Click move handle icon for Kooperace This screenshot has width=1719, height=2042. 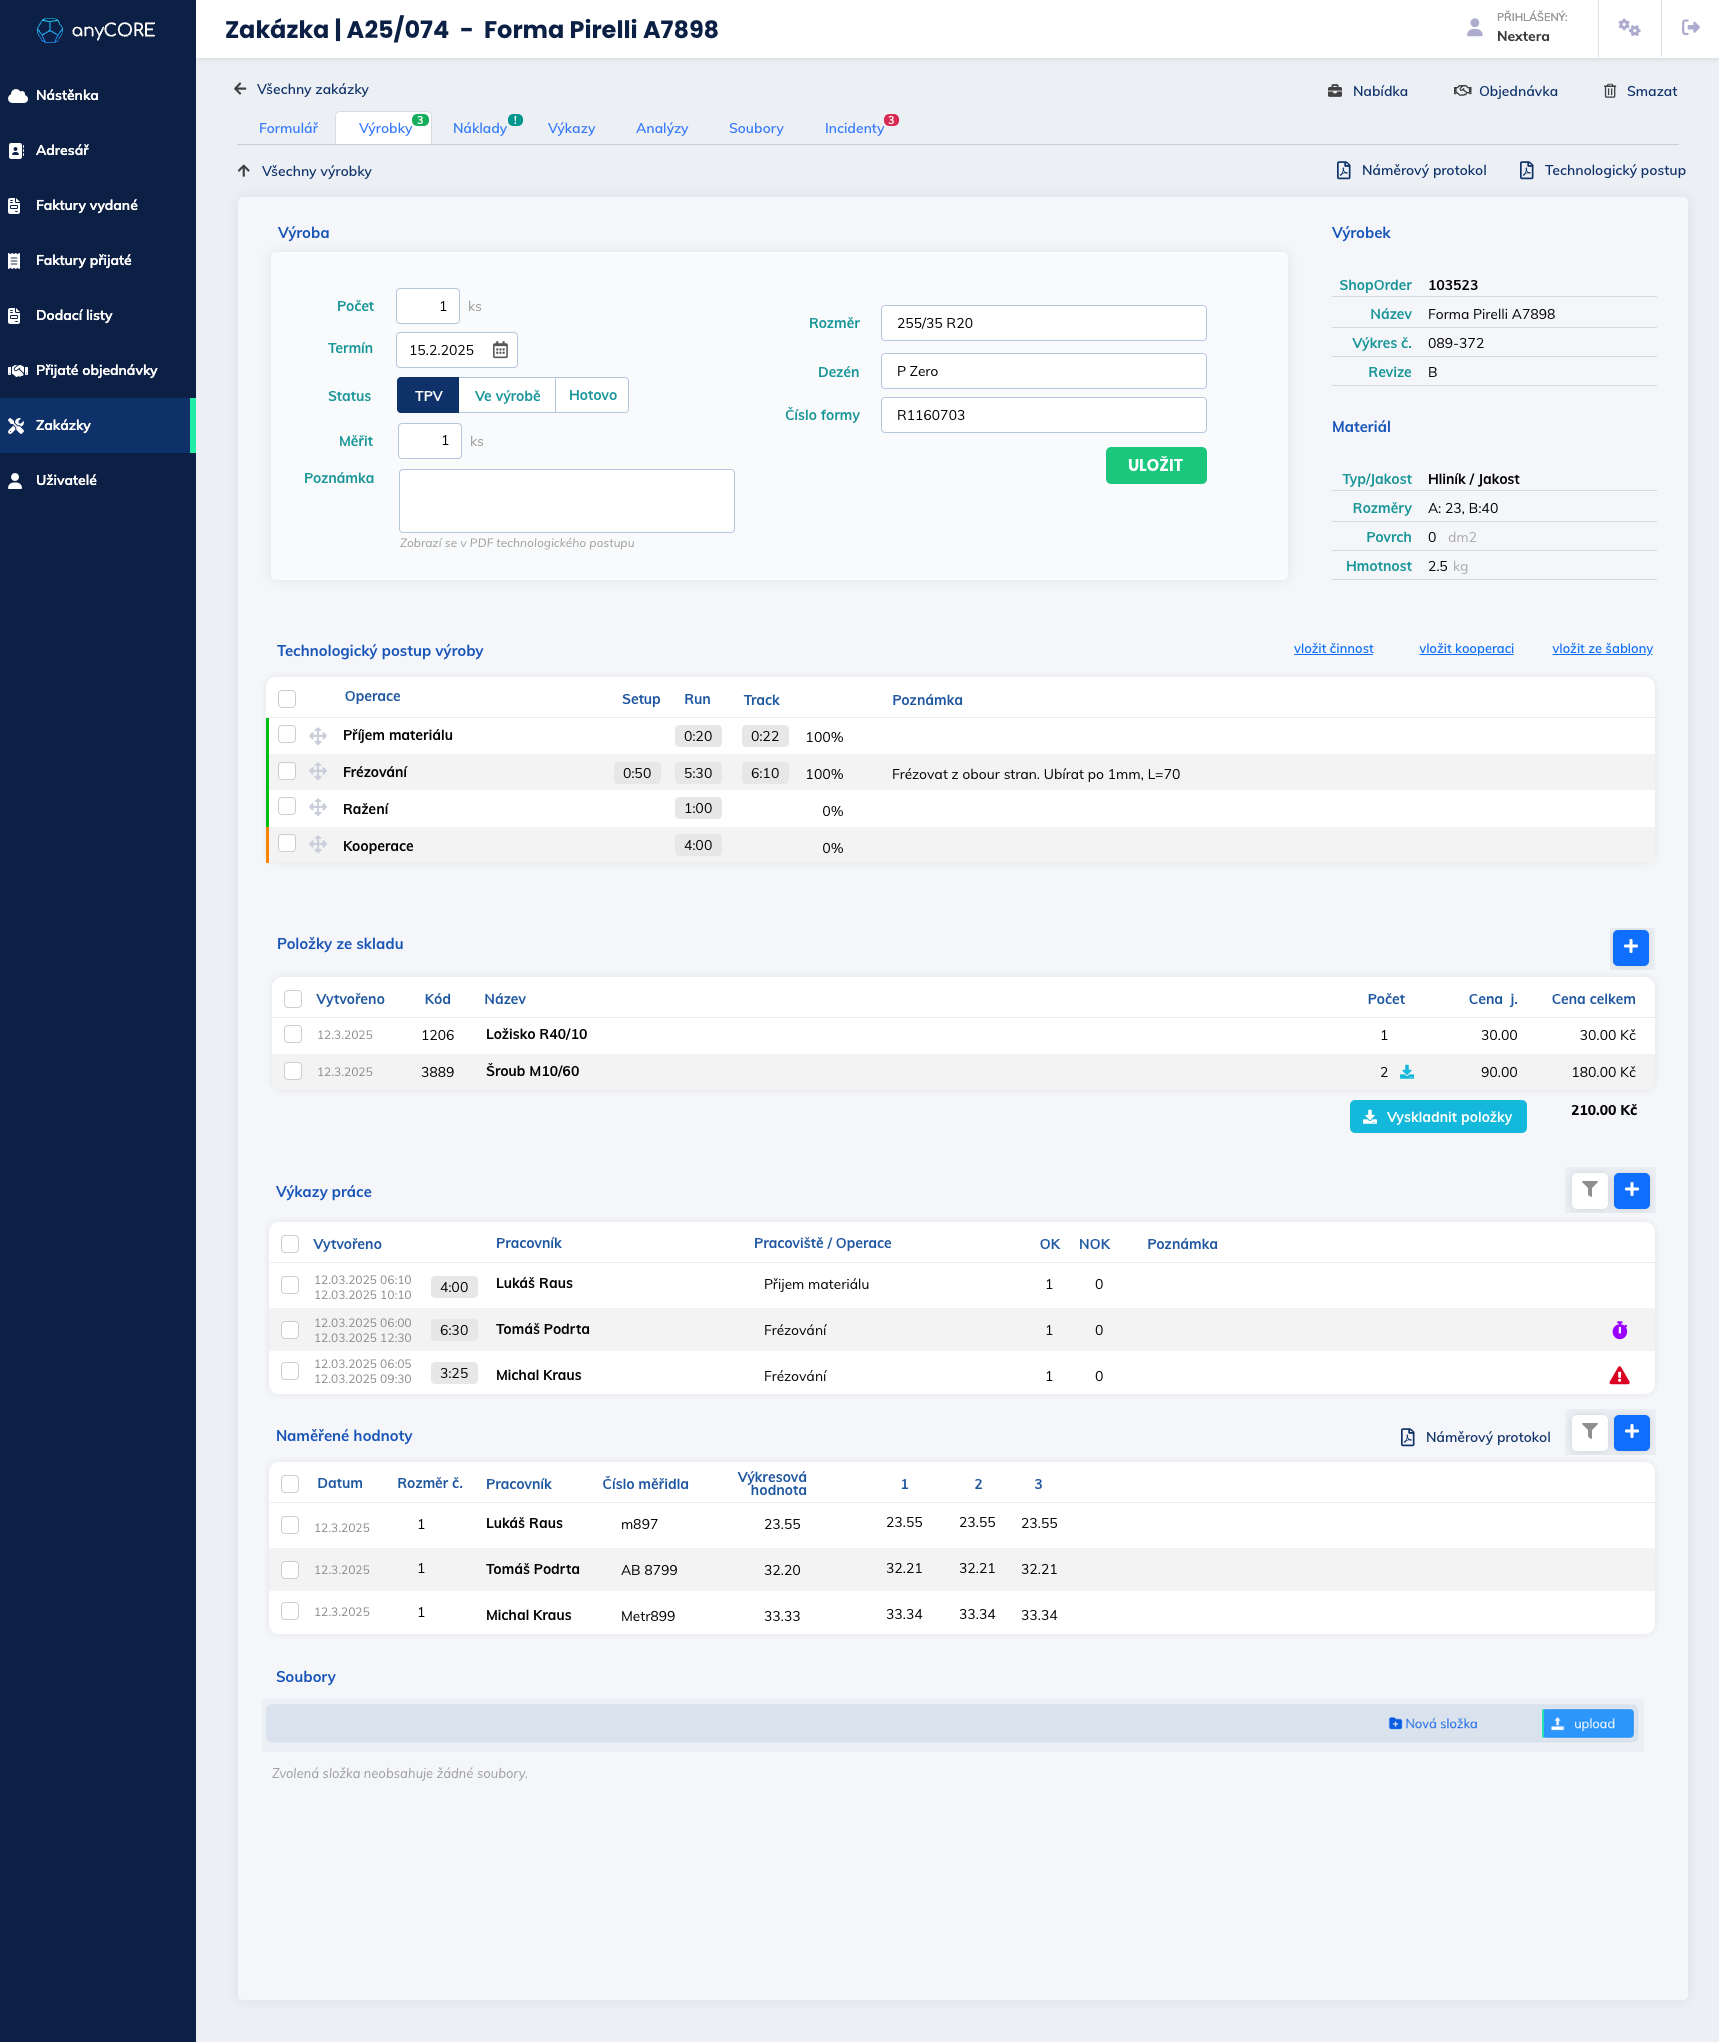point(318,845)
